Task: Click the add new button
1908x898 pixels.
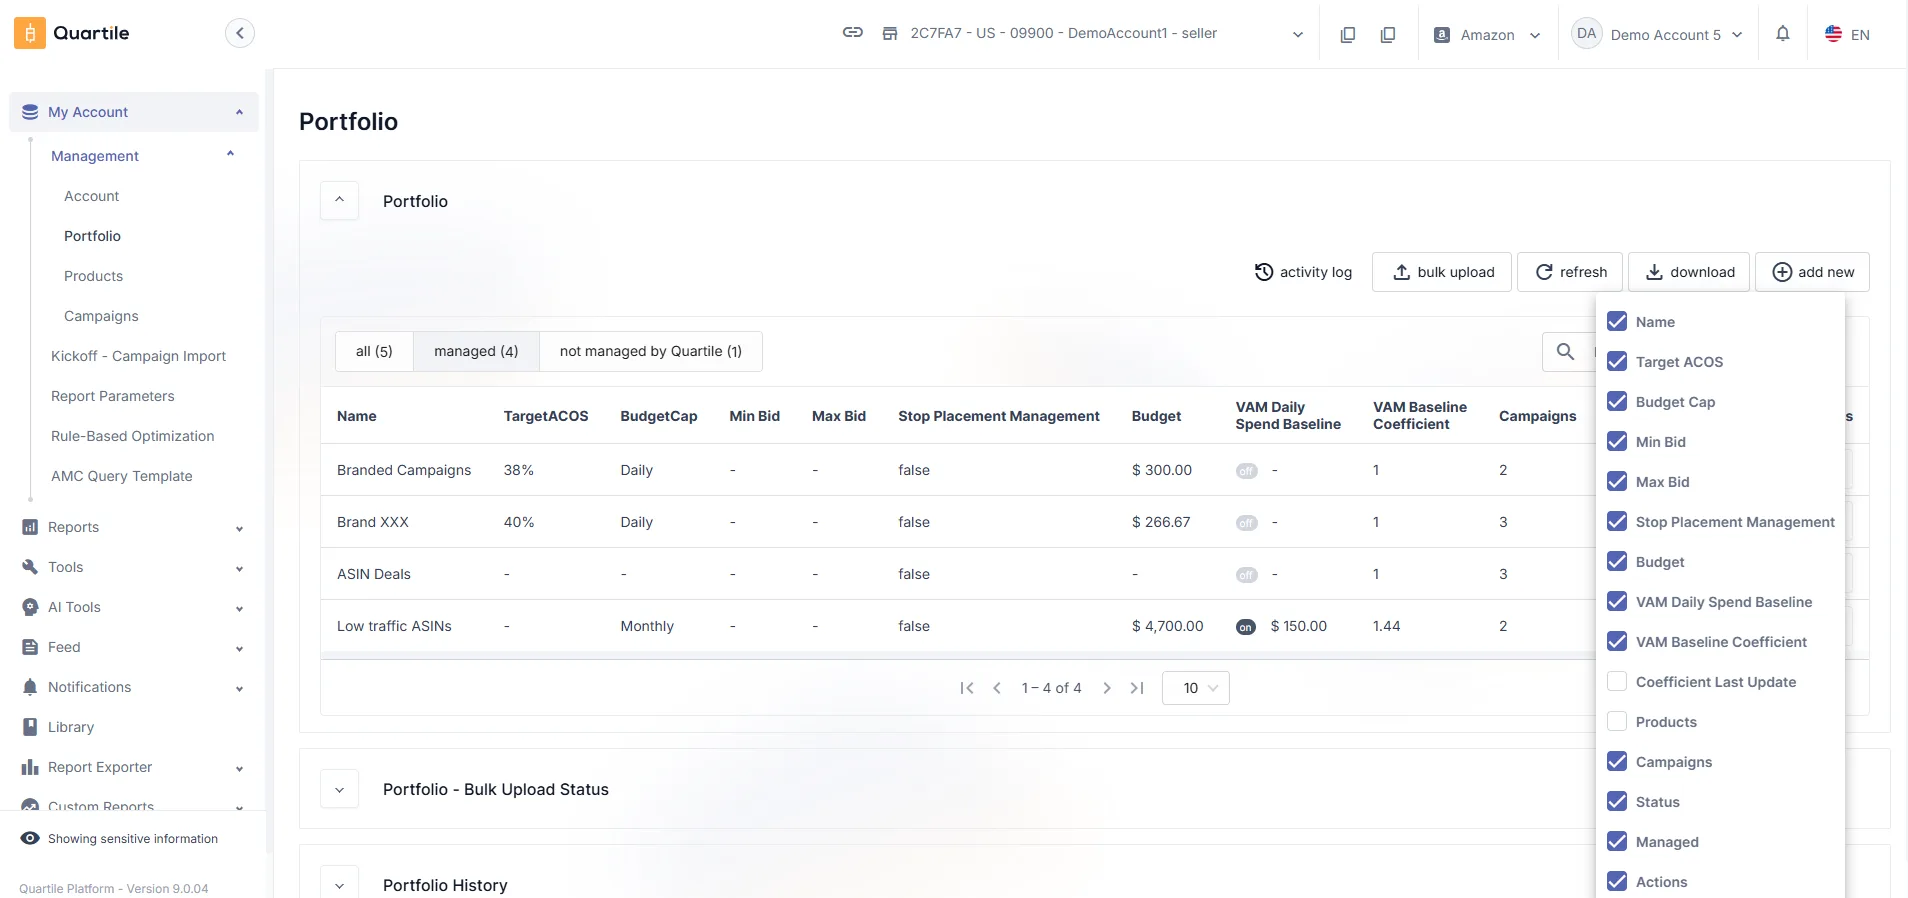Action: tap(1813, 272)
